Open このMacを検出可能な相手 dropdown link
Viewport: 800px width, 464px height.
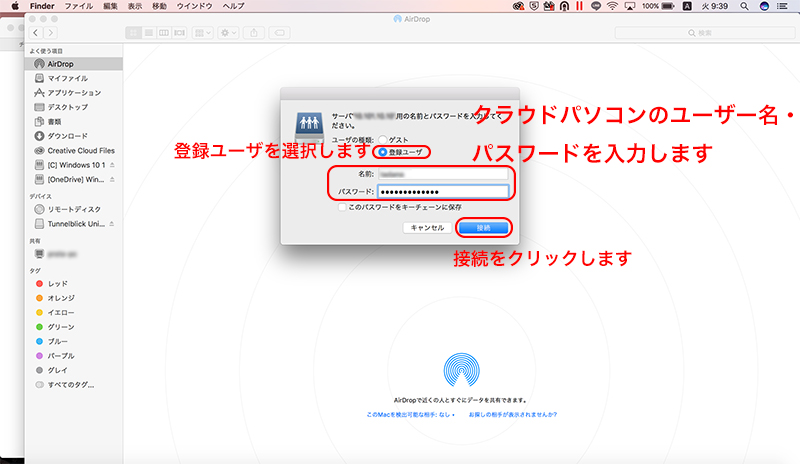click(411, 414)
